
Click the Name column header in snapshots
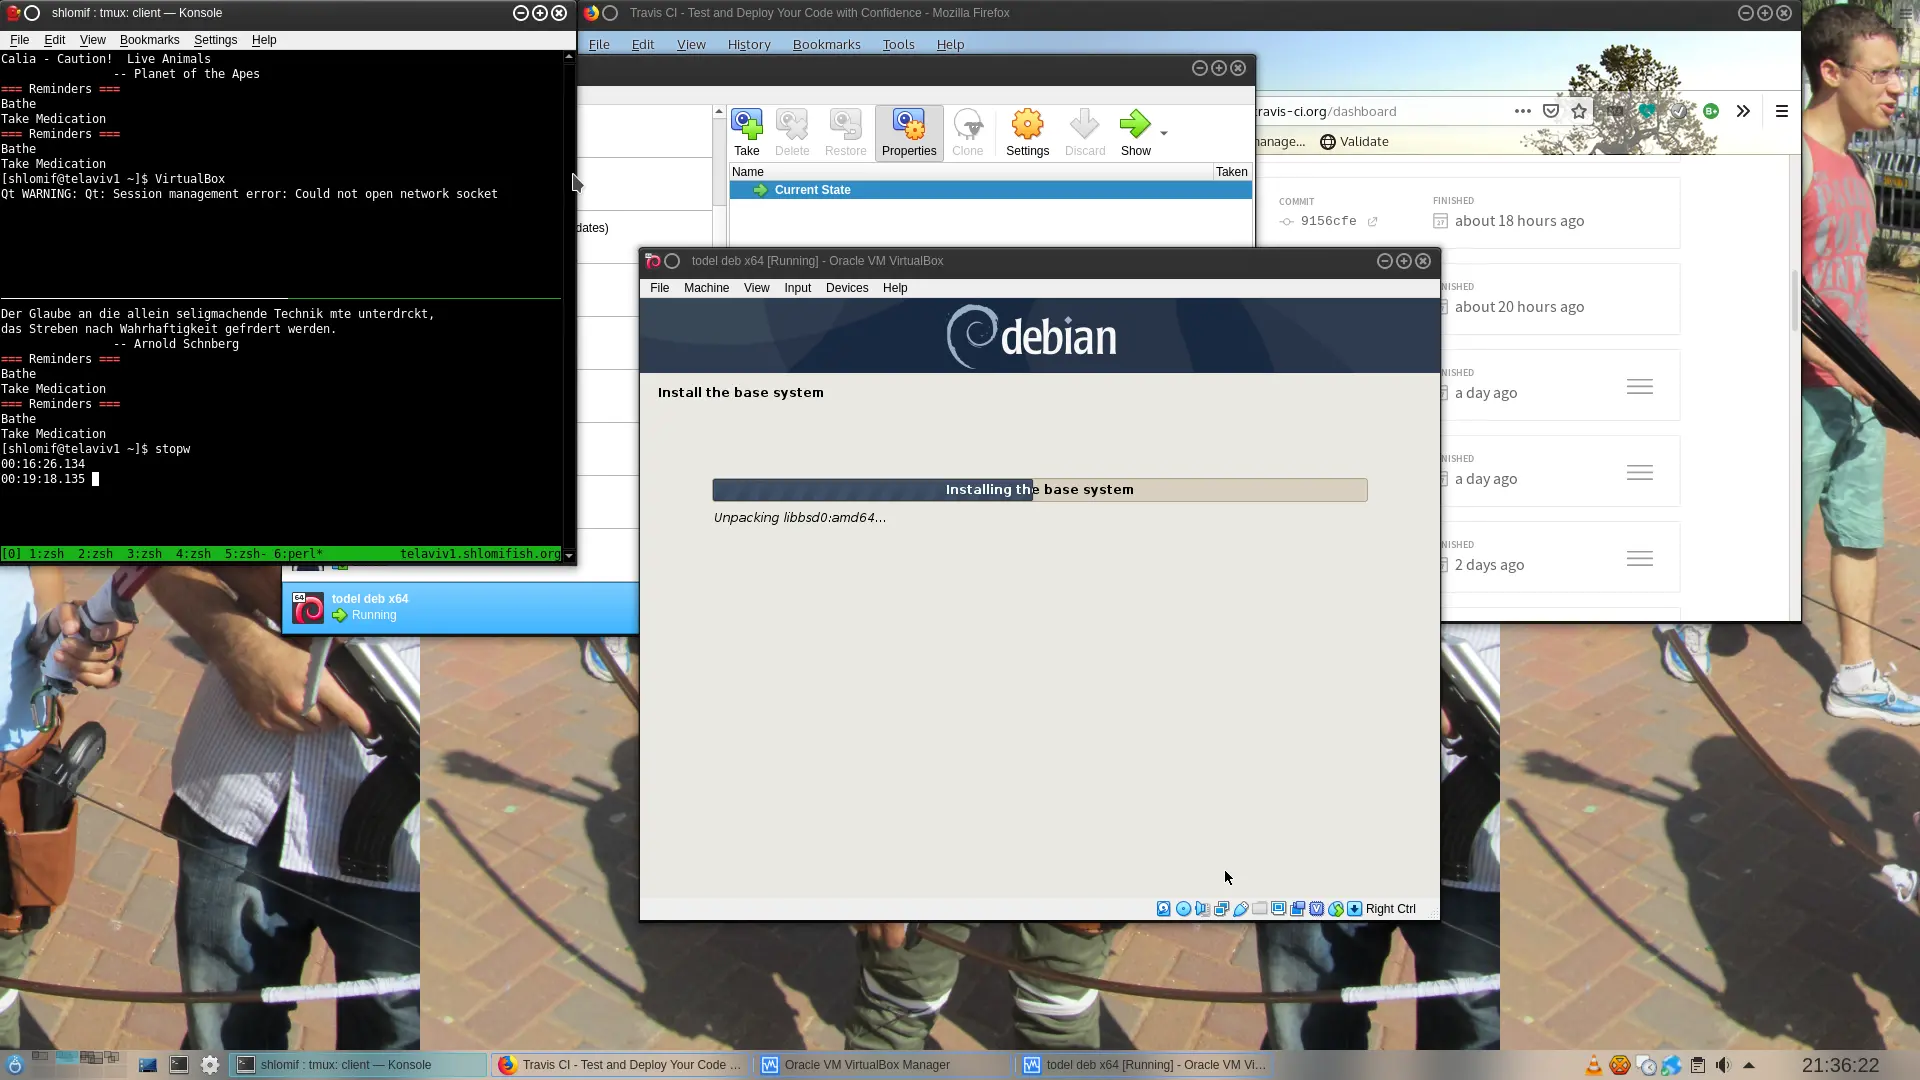(970, 172)
